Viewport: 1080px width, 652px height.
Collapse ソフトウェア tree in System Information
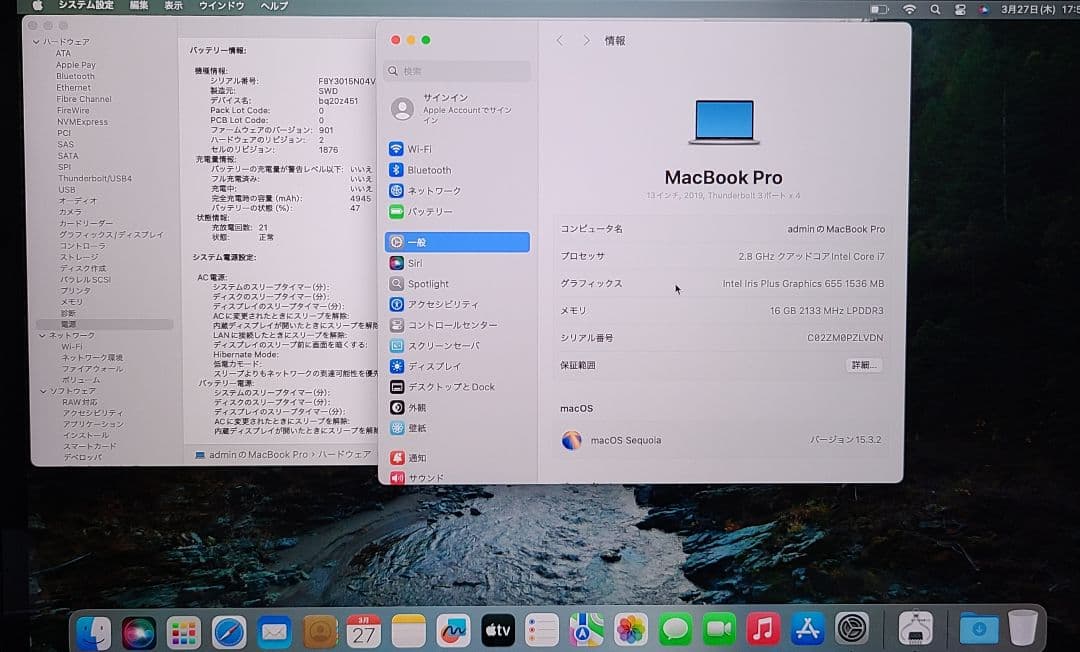pyautogui.click(x=43, y=391)
